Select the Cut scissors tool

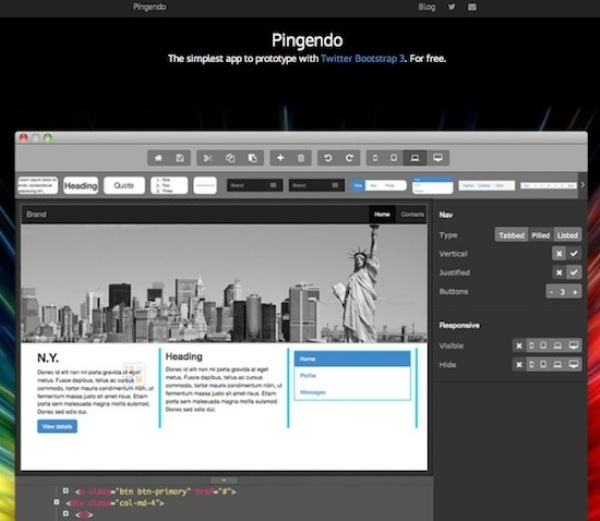(208, 158)
